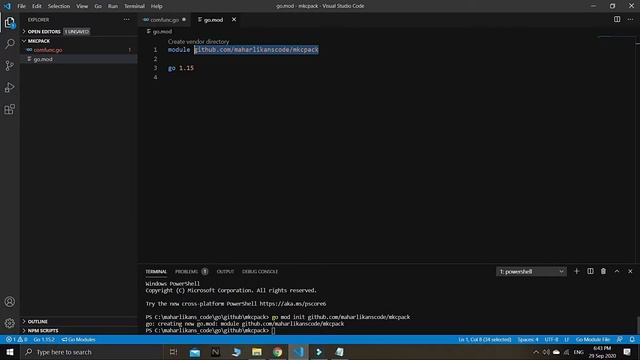Screen dimensions: 640x360
Task: Select the Terminal panel tab
Action: point(156,271)
